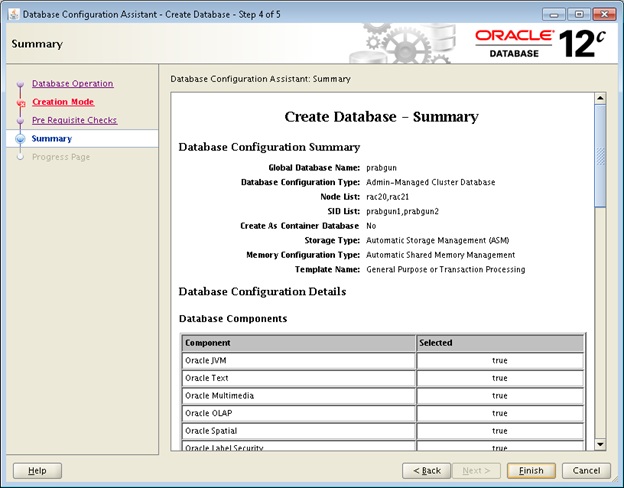Click the Oracle Text table row
624x488 pixels.
point(383,378)
